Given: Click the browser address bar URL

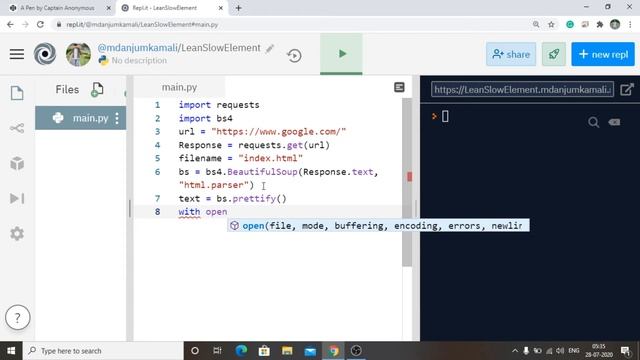Looking at the screenshot, I should [142, 24].
